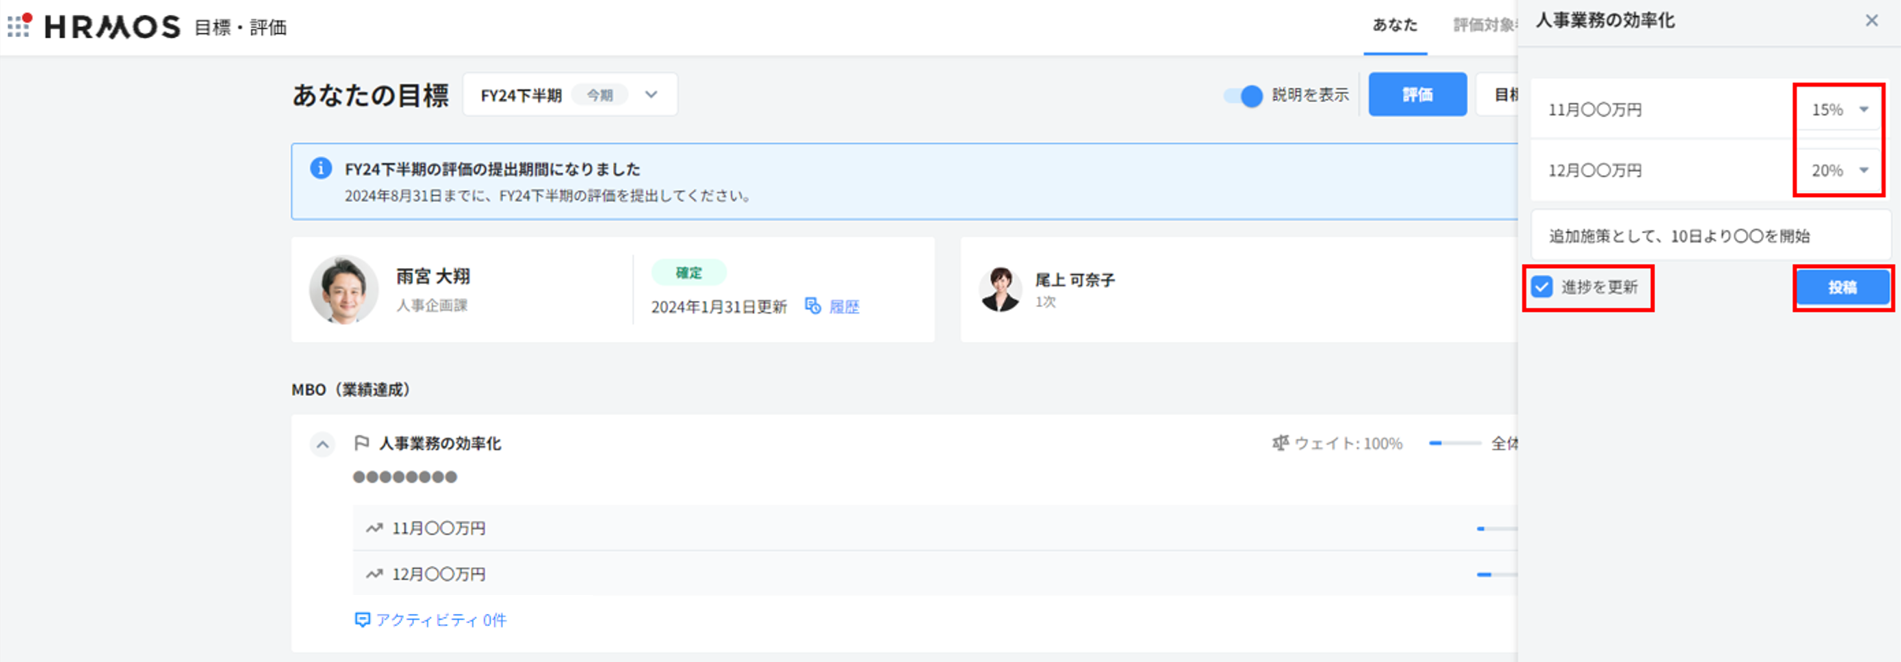This screenshot has width=1901, height=662.
Task: Click the trend icon for 11月〇〇万円
Action: tap(374, 528)
